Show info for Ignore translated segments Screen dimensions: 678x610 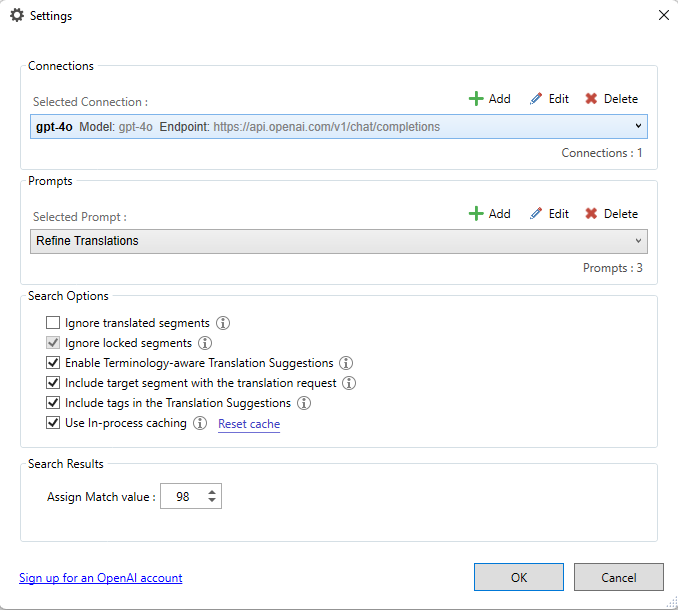tap(223, 323)
